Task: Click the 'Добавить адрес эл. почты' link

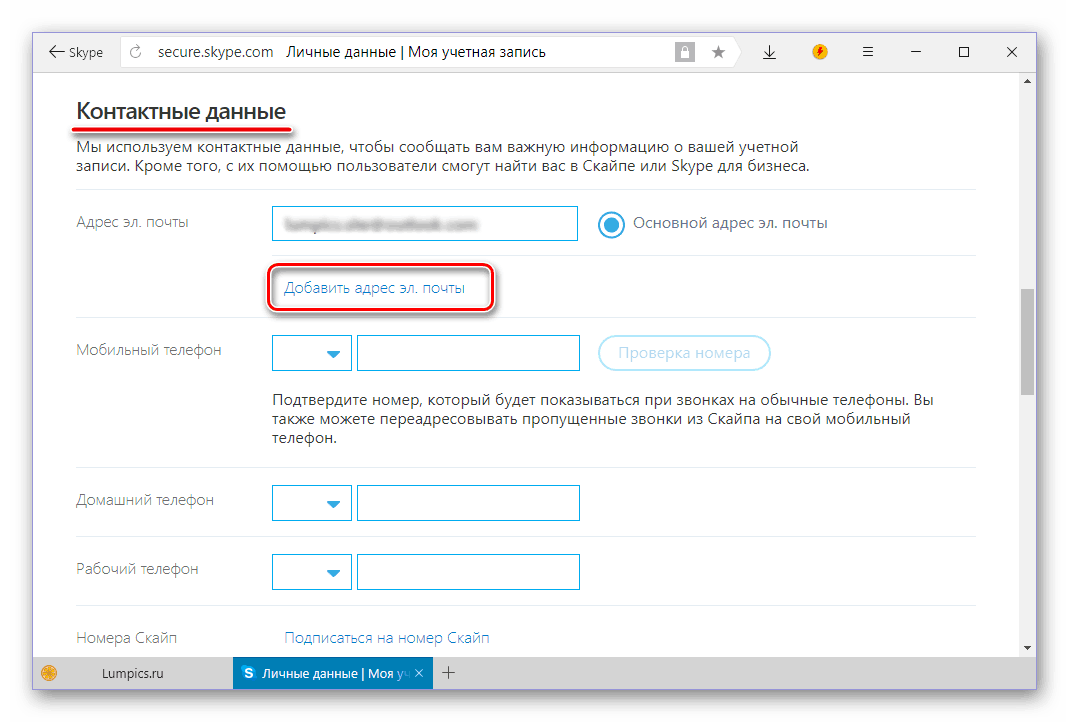Action: click(374, 288)
